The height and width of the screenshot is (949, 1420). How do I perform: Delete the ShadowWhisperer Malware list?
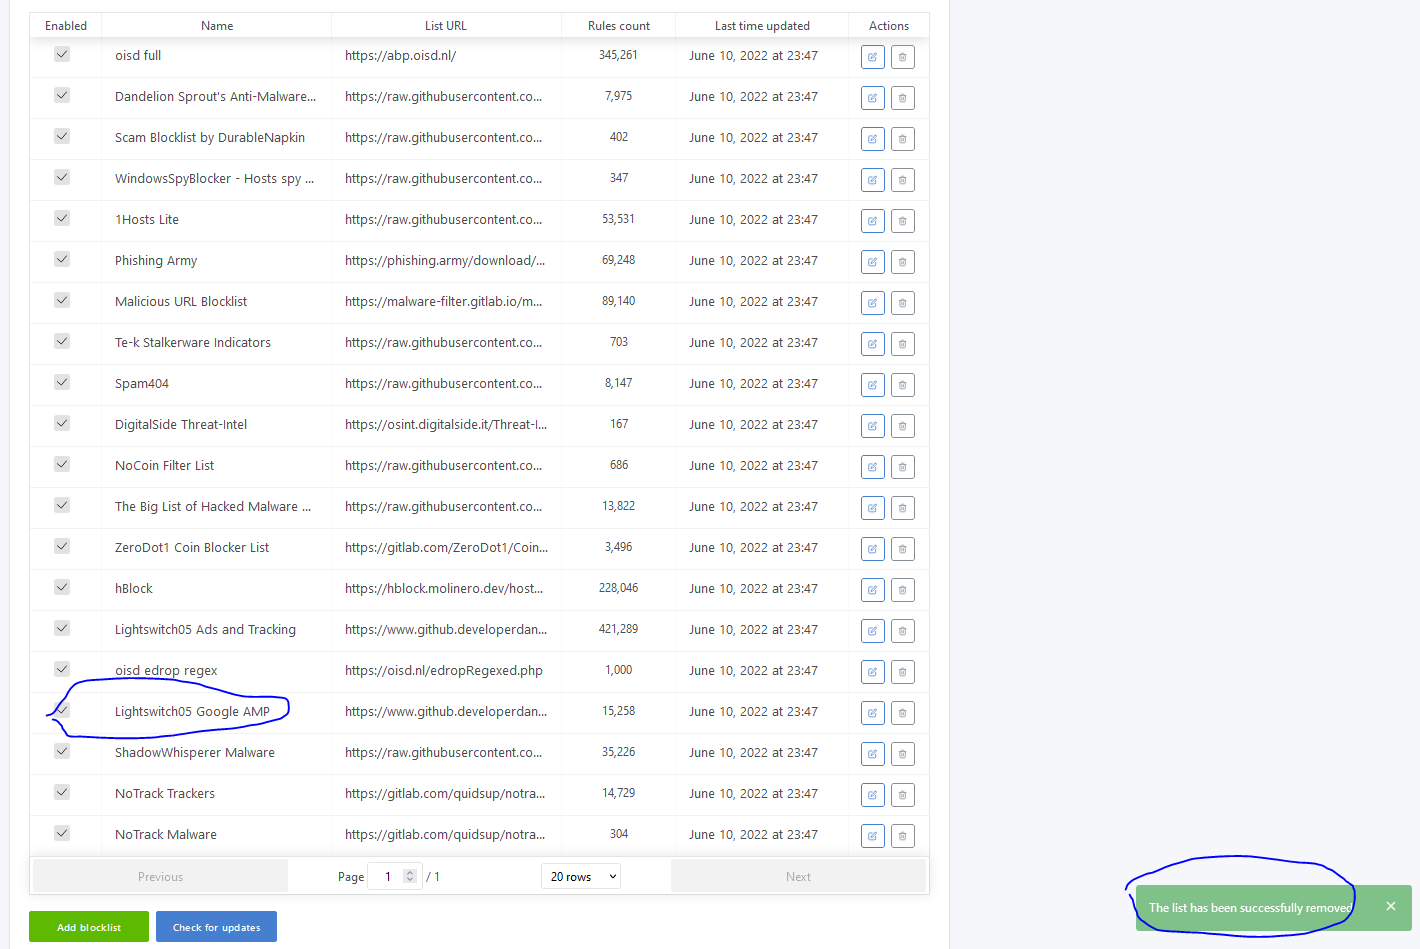902,754
